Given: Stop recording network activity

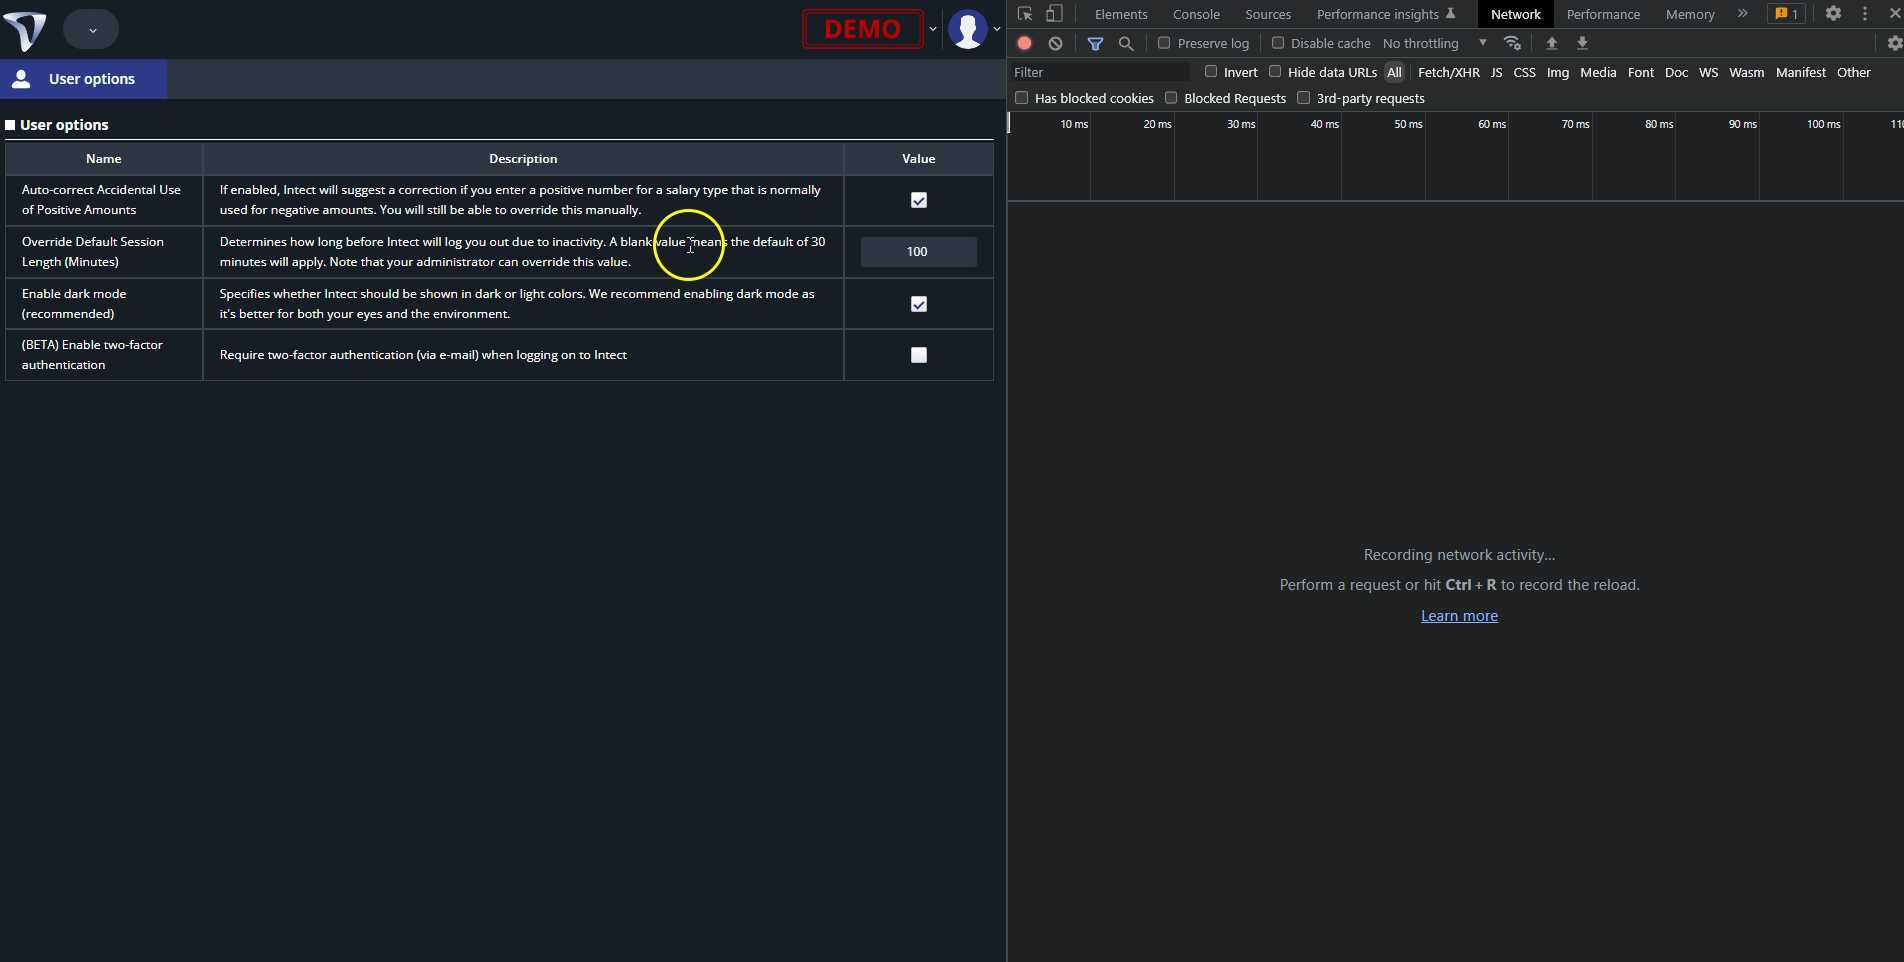Looking at the screenshot, I should (1024, 43).
